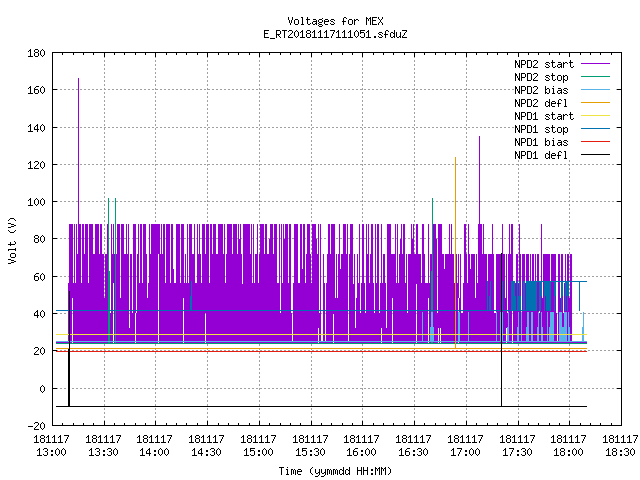The width and height of the screenshot is (640, 480).
Task: Select the 'NPD1 start' legend label
Action: tap(544, 116)
